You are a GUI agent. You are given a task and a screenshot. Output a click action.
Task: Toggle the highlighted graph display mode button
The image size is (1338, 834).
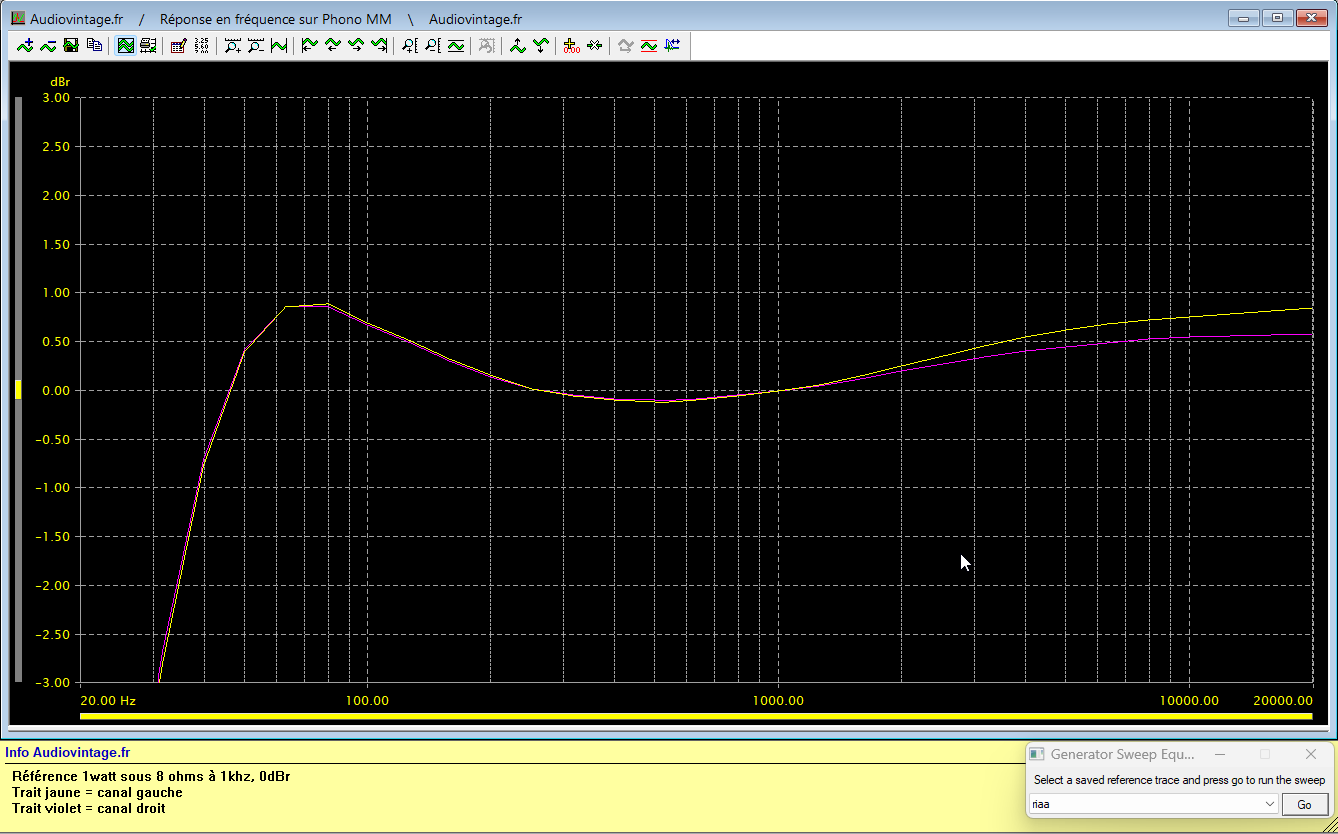click(126, 45)
